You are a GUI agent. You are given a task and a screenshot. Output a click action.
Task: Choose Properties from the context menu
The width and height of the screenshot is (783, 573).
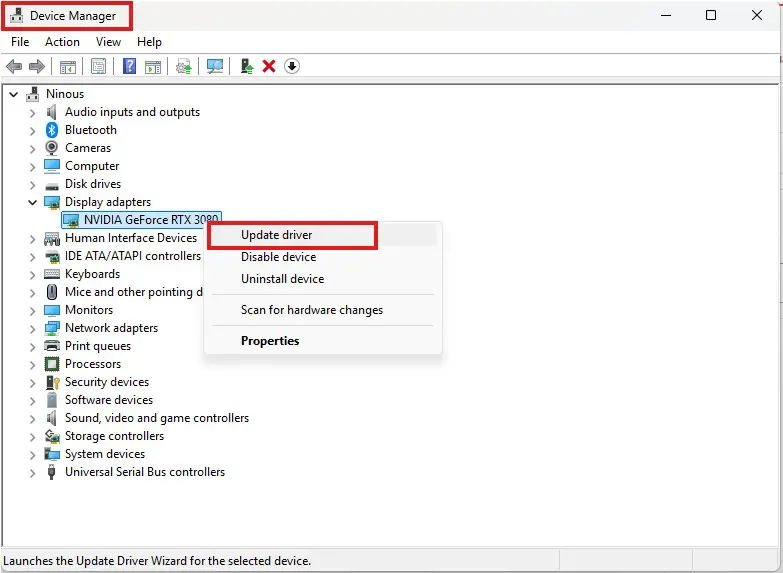(322, 341)
